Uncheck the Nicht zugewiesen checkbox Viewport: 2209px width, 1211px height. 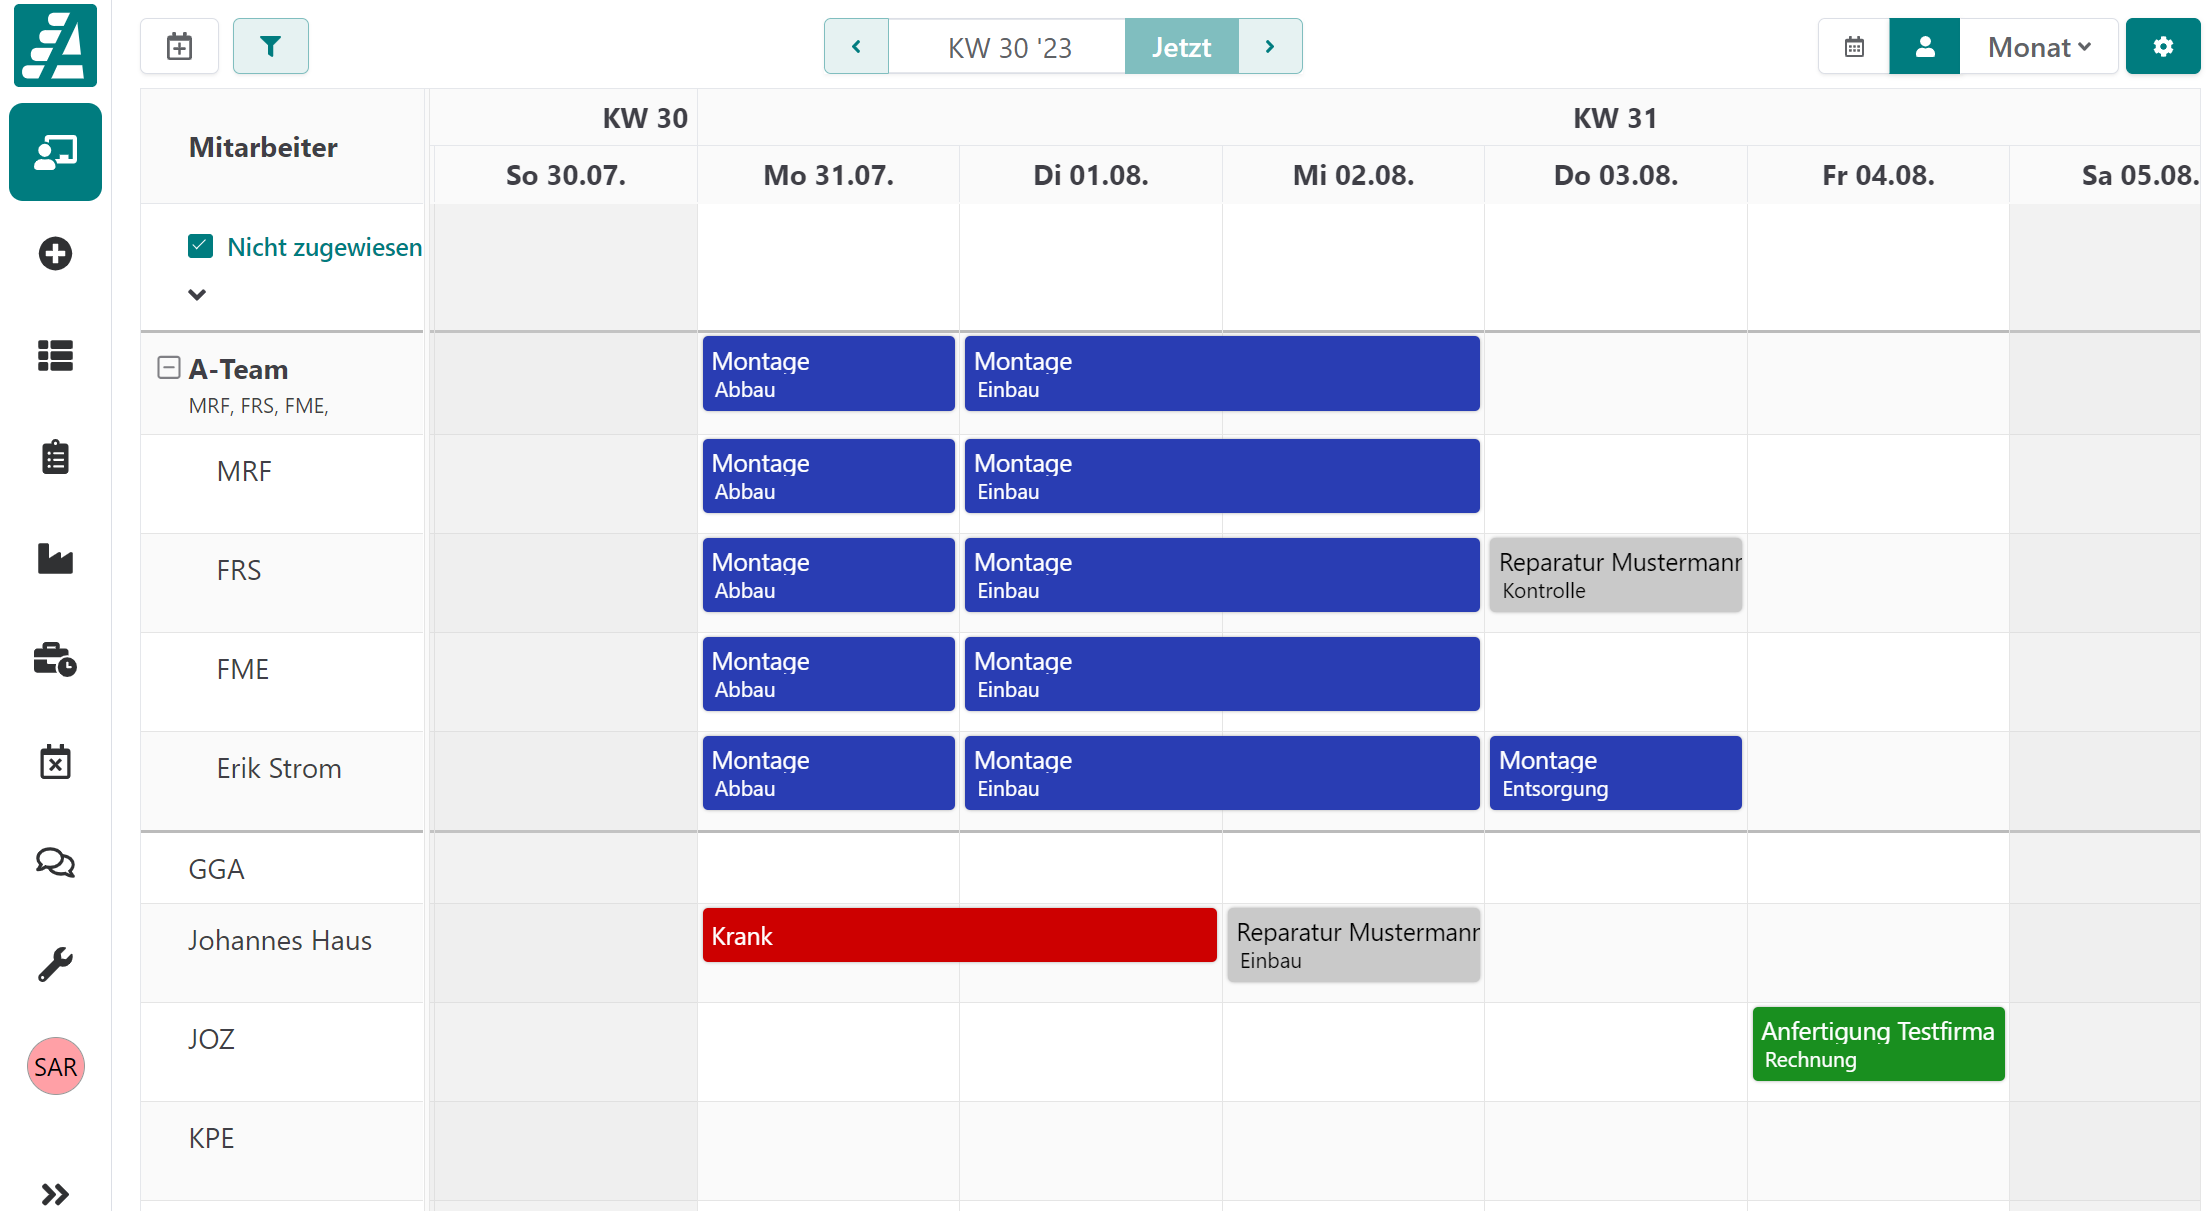pos(200,246)
